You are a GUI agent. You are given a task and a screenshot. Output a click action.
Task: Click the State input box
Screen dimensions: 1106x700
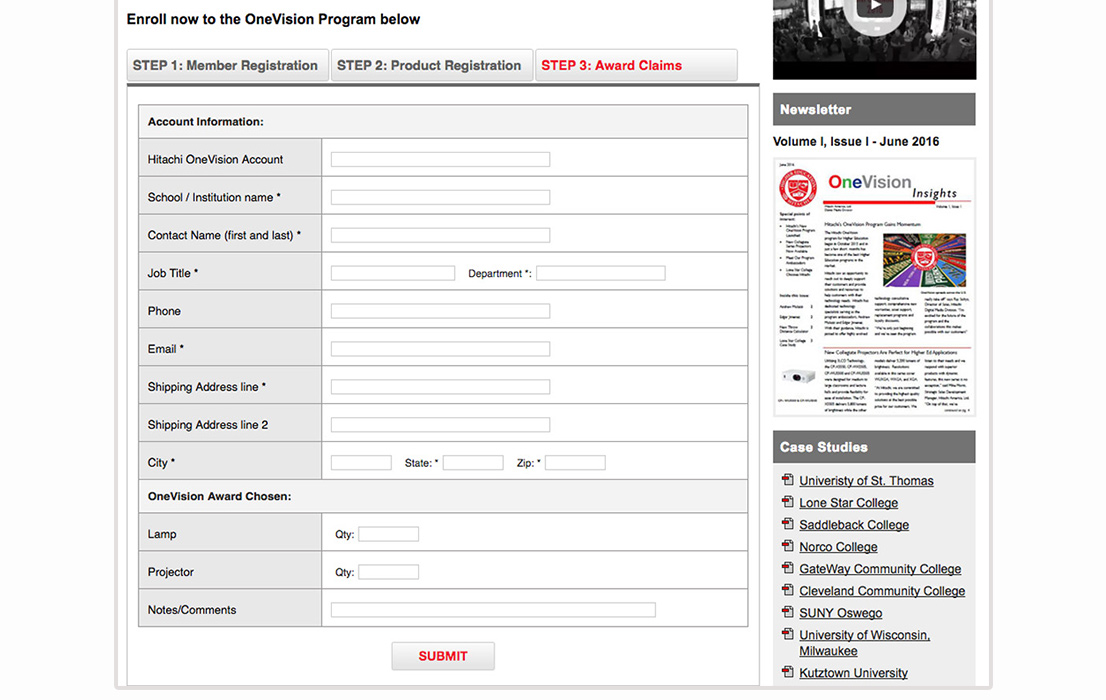tap(473, 463)
